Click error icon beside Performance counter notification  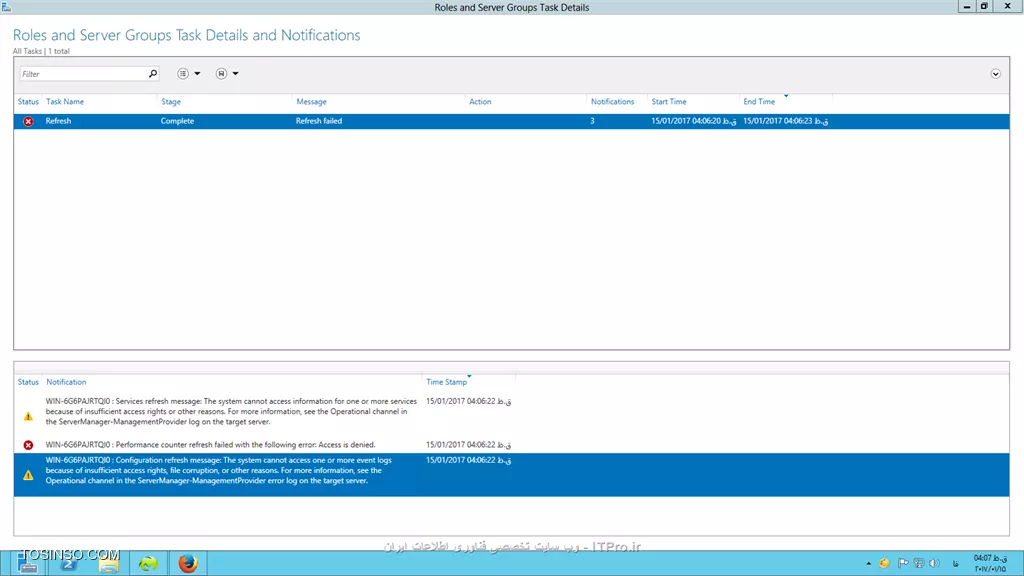click(x=28, y=445)
